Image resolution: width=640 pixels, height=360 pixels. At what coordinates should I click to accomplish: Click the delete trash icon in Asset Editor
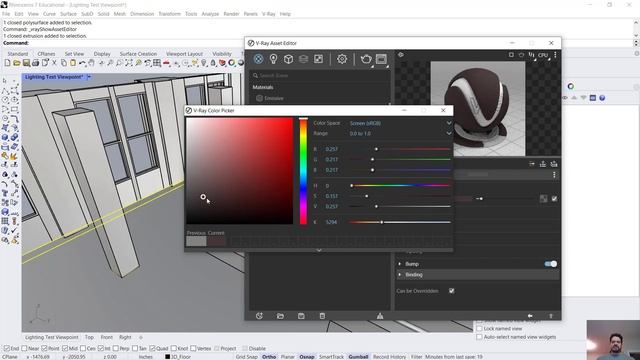322,316
